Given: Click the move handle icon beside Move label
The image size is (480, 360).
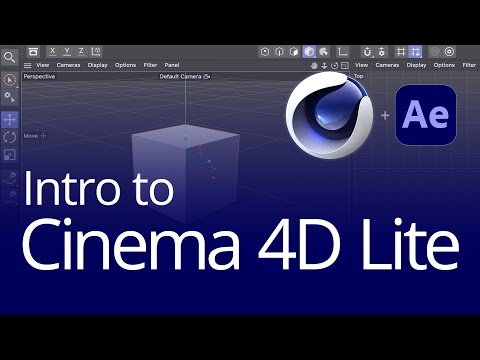Looking at the screenshot, I should [x=43, y=136].
